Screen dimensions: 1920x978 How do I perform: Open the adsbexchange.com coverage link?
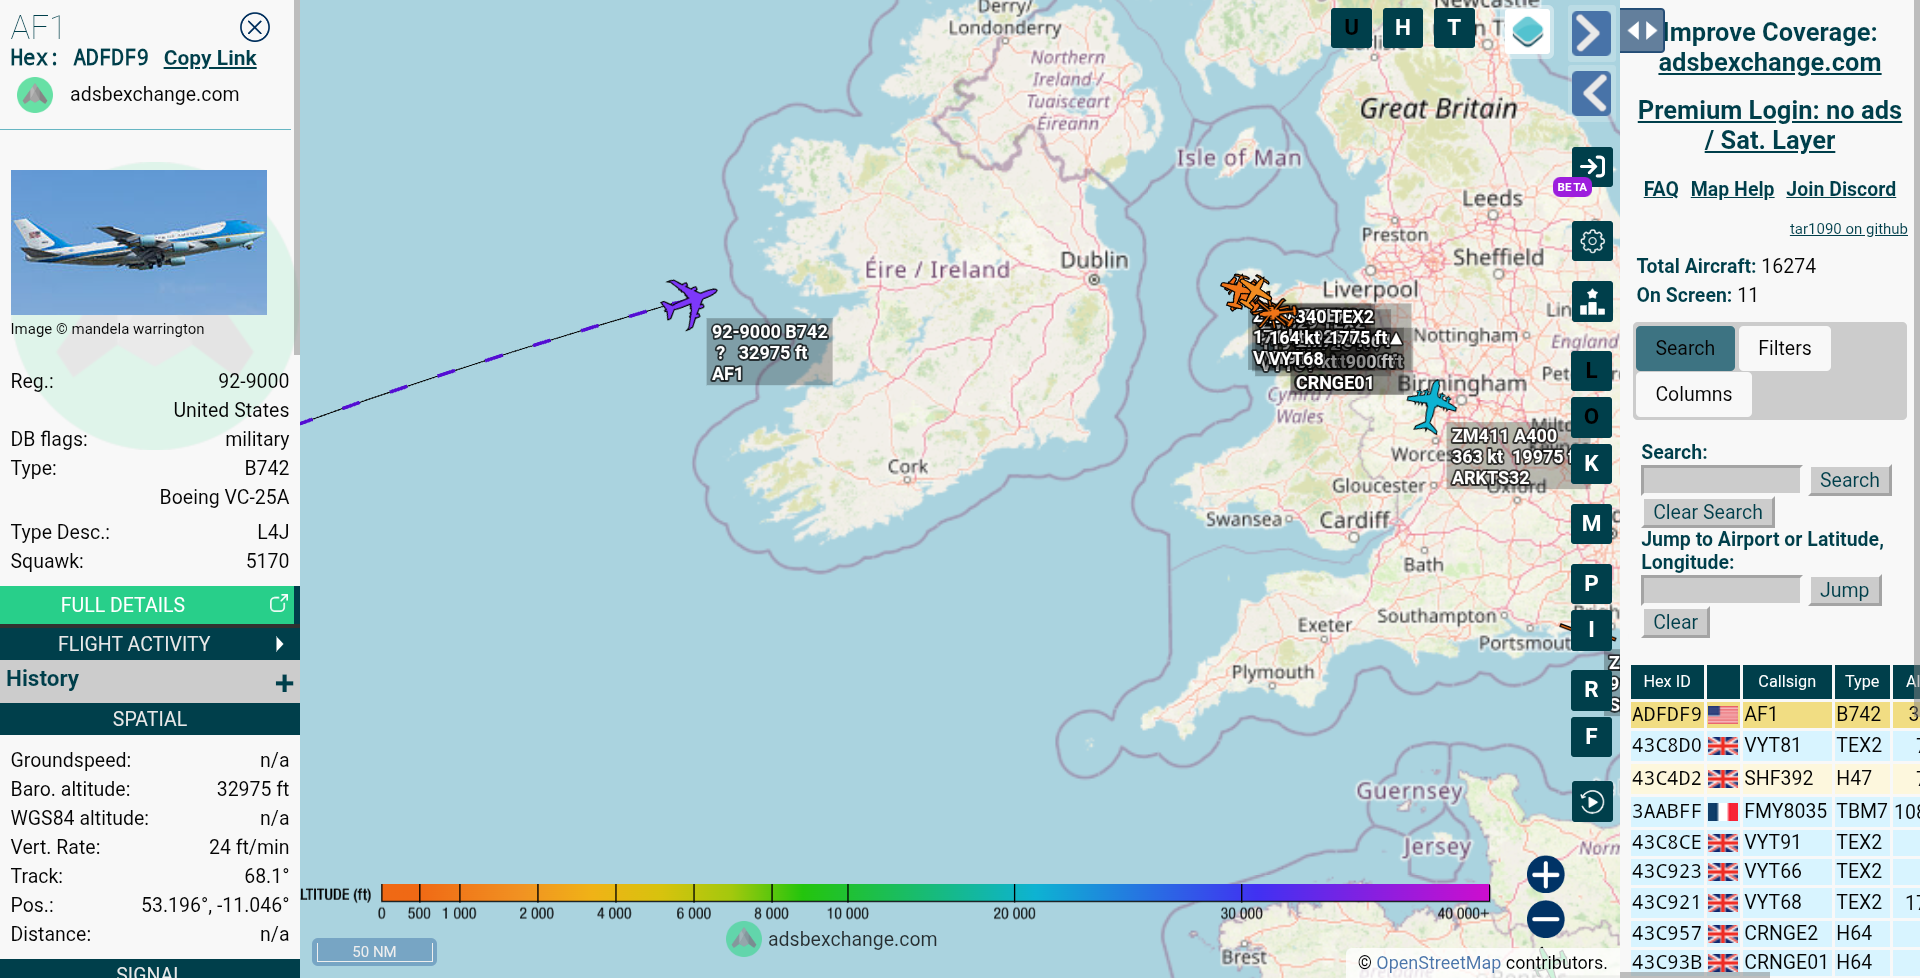coord(1769,63)
